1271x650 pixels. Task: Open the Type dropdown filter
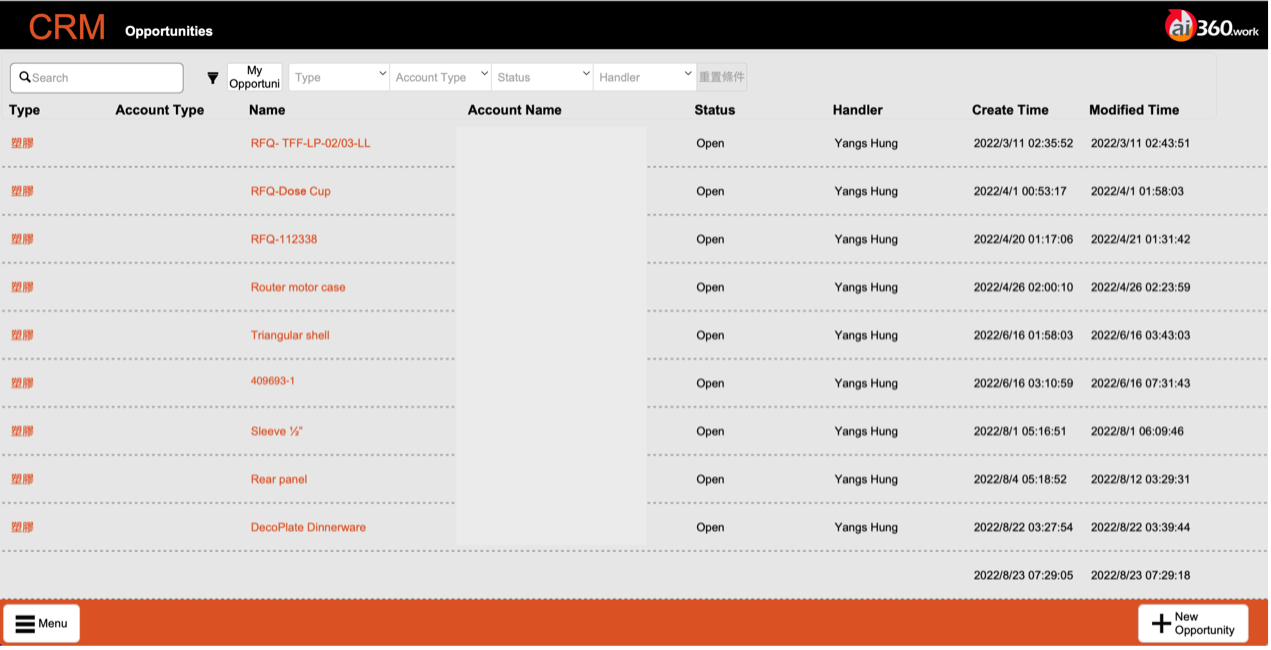(x=339, y=77)
